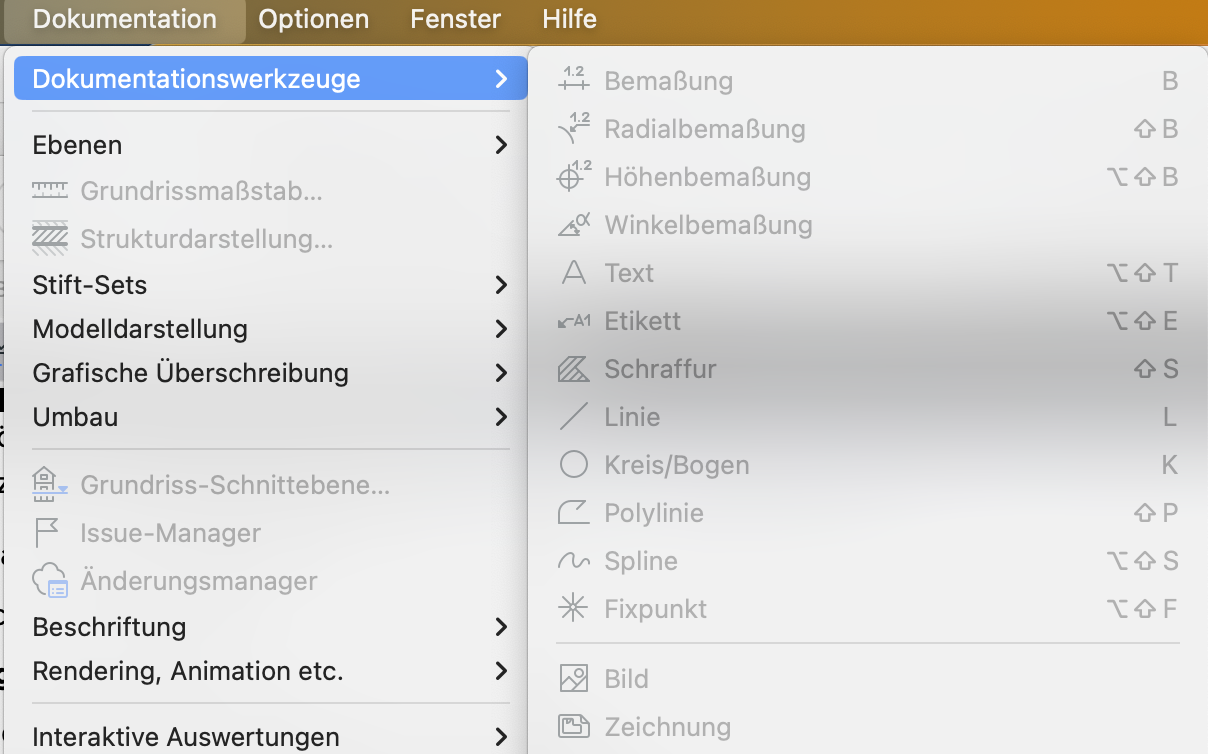Viewport: 1208px width, 754px height.
Task: Pick the Höhenbemaßung crosshair icon
Action: 574,176
